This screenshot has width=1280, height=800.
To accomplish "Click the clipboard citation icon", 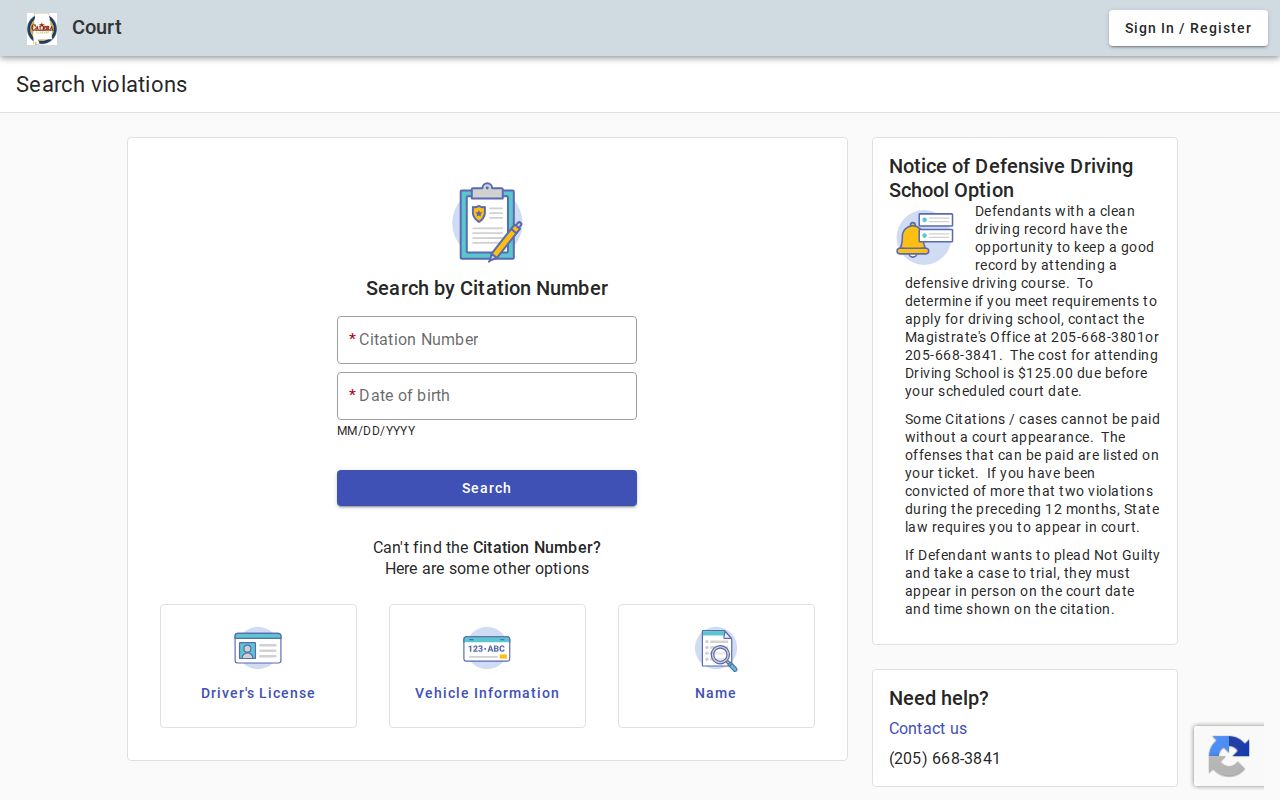I will [487, 222].
